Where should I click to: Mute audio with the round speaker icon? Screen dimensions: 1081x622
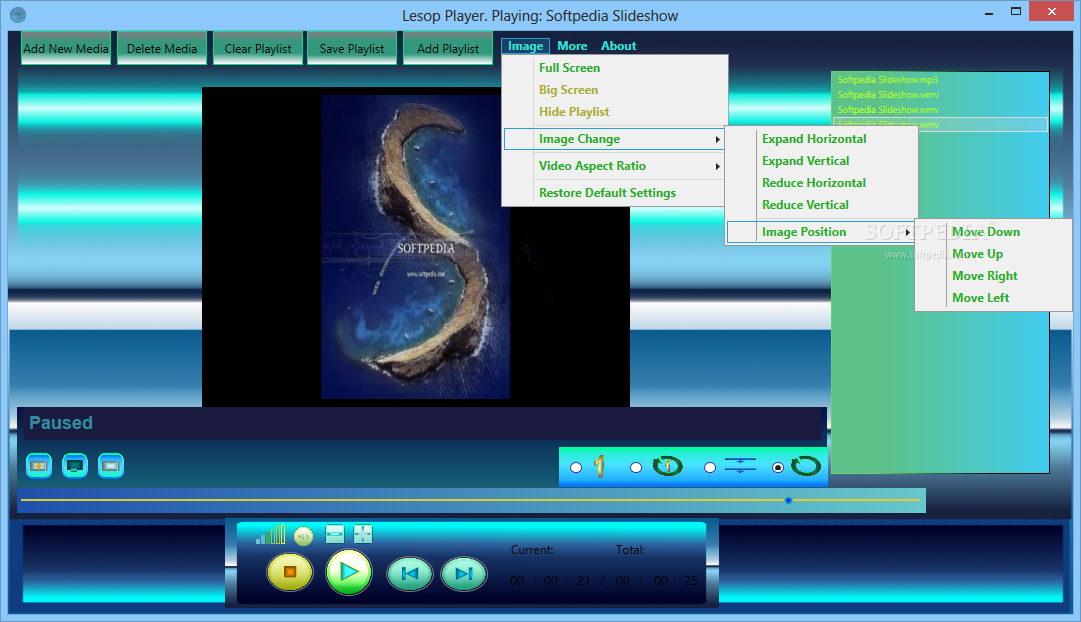(303, 536)
